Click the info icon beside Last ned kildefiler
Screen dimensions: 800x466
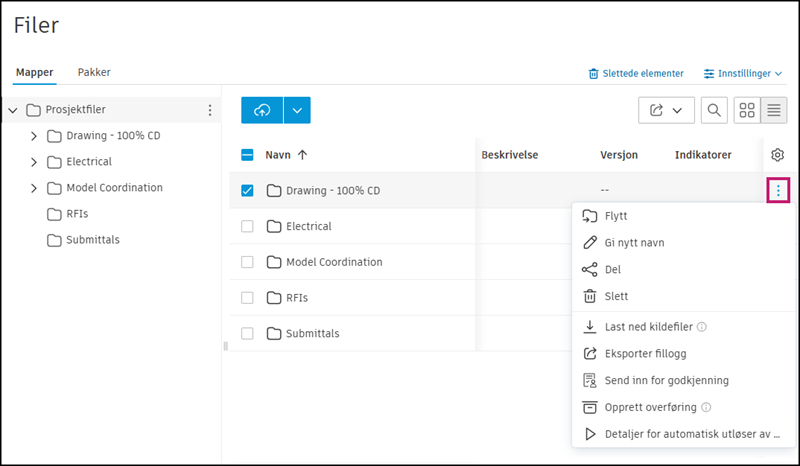702,326
